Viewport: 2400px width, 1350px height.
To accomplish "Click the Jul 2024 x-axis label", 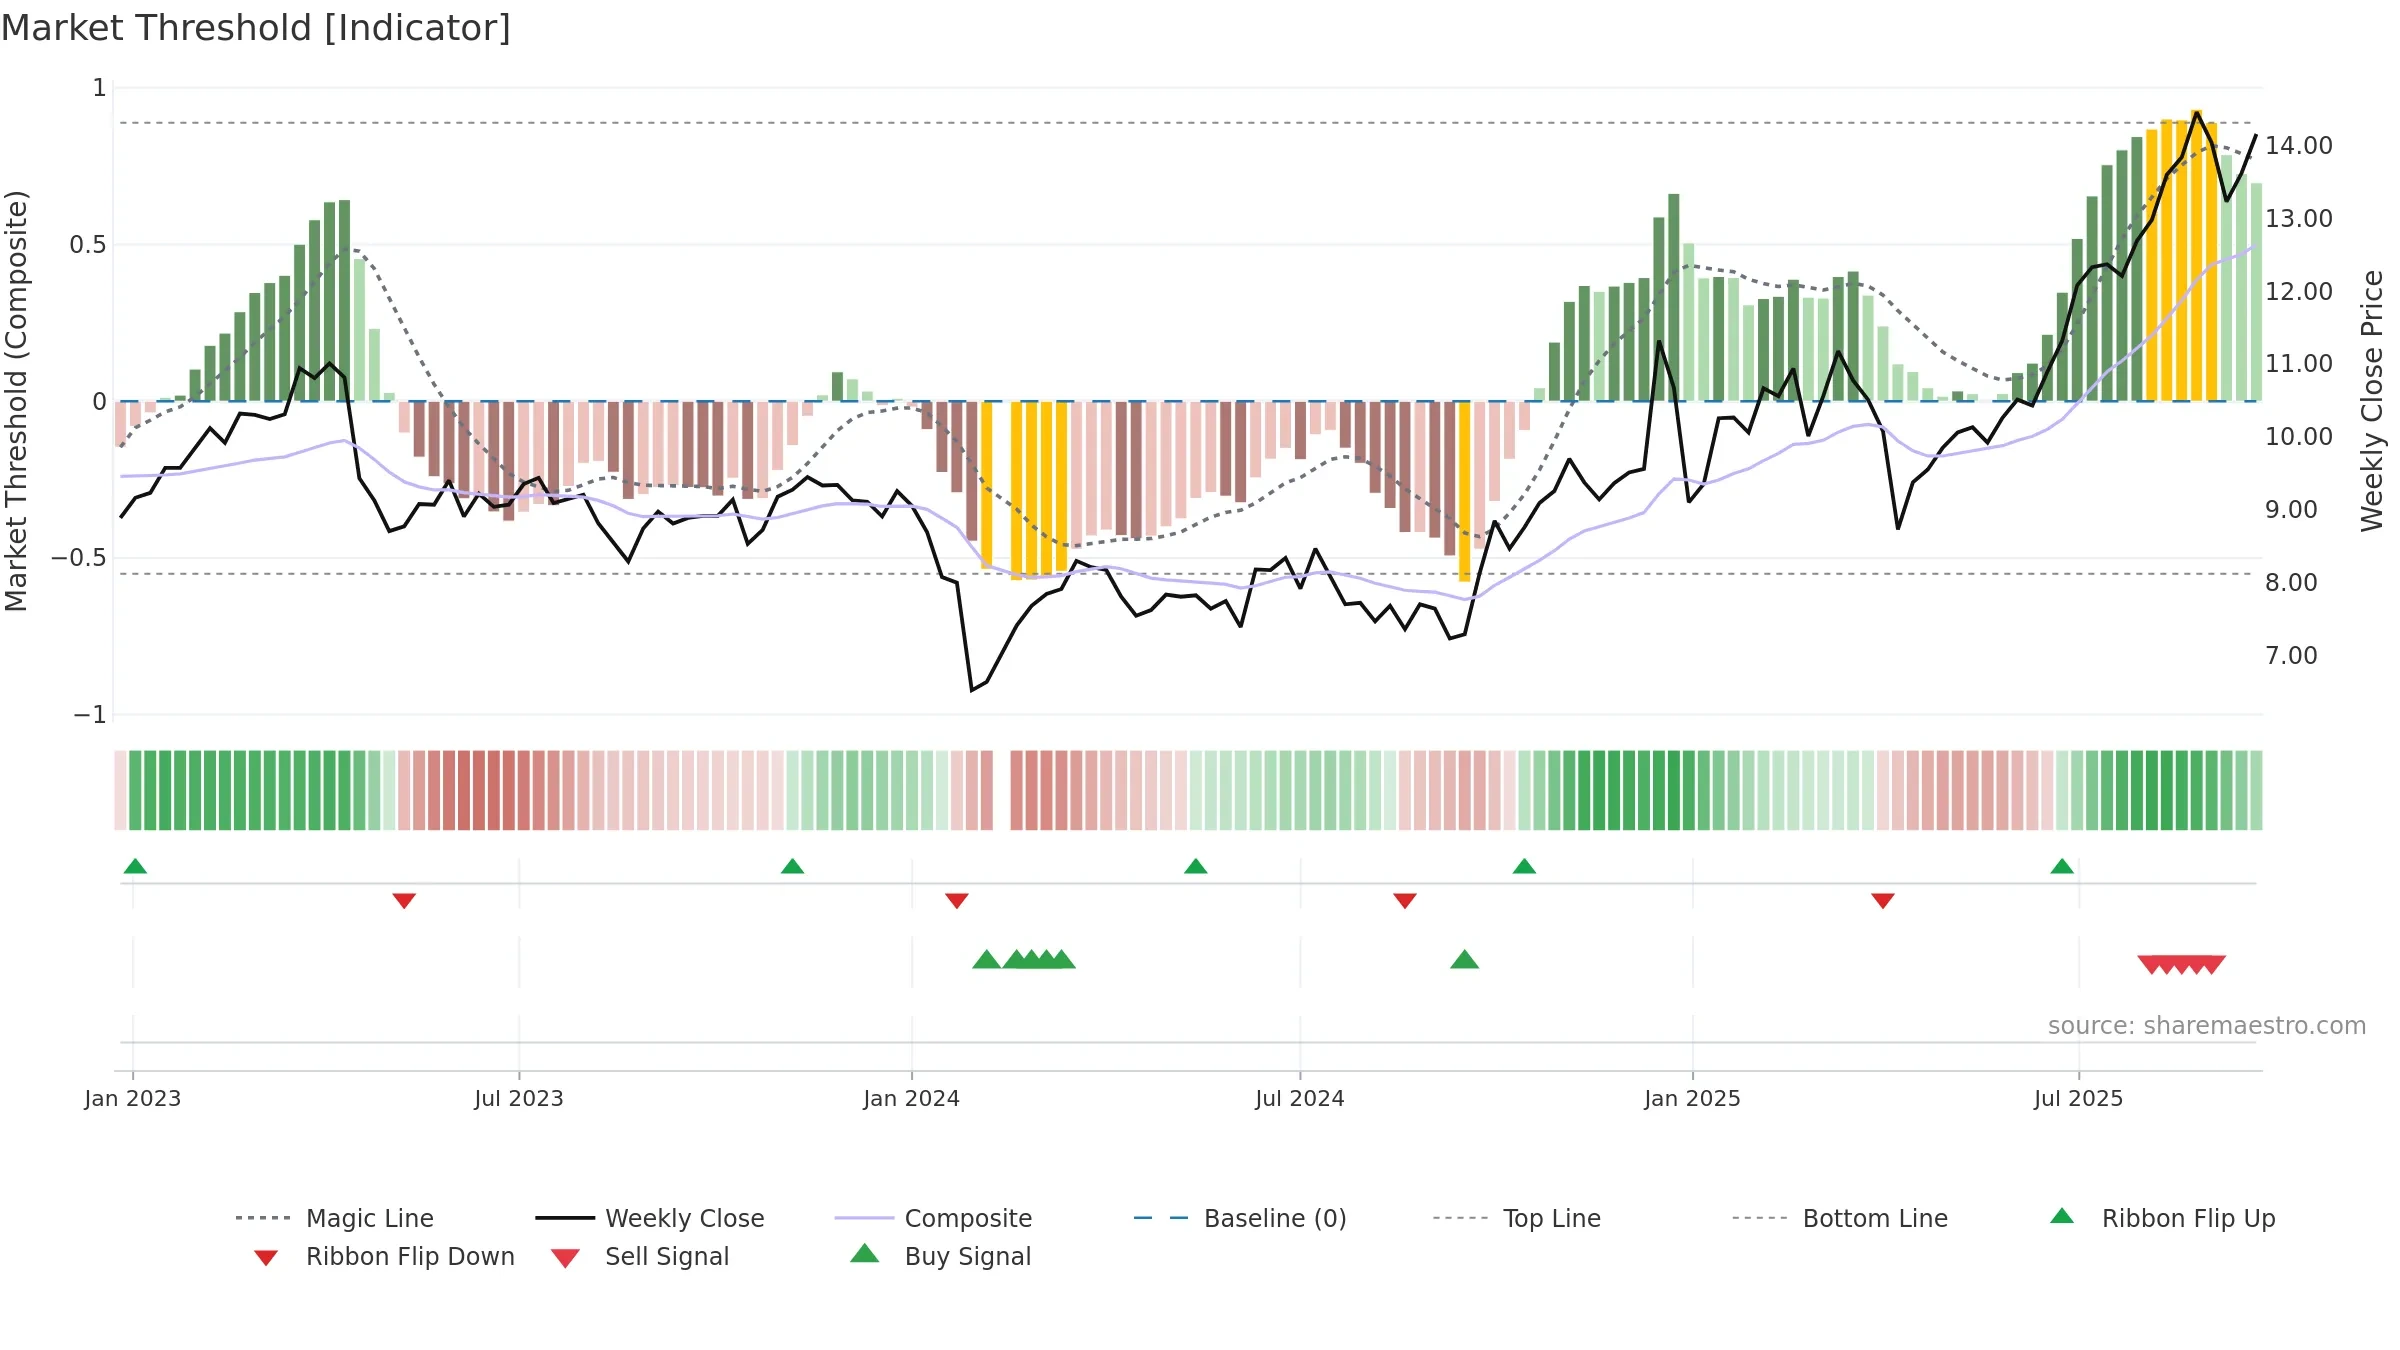I will 1300,1098.
